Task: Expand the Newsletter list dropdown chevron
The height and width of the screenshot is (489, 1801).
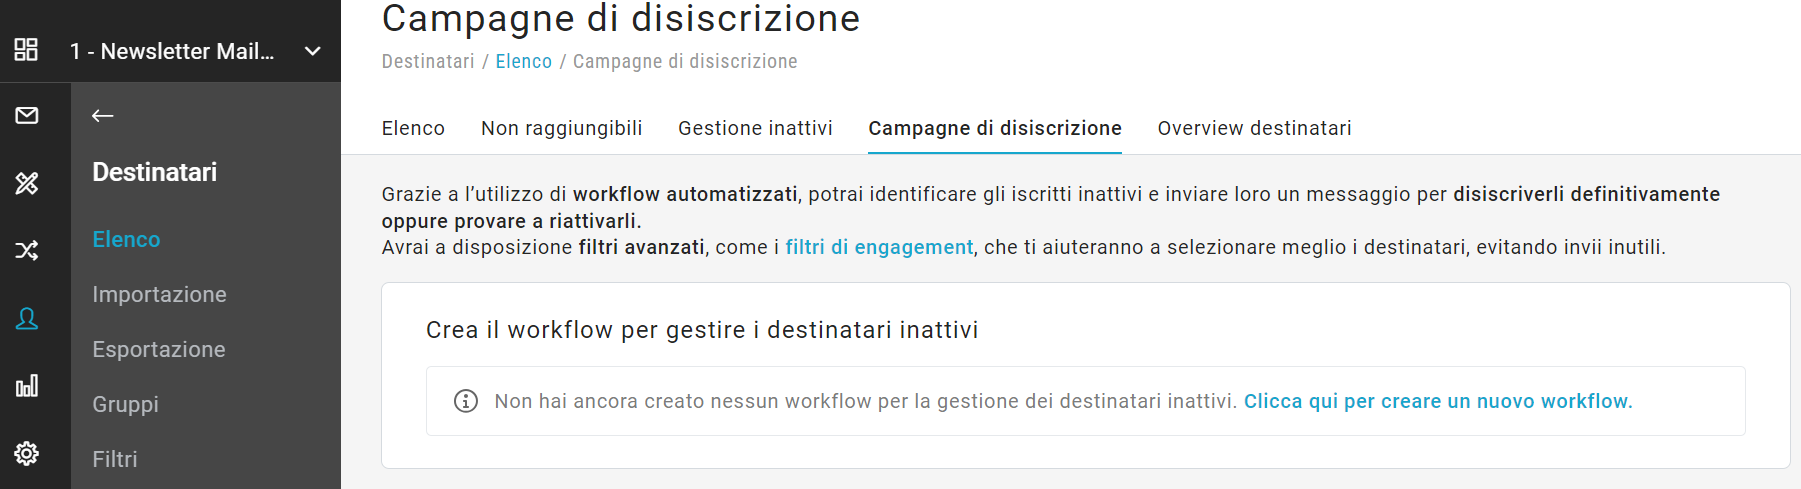Action: 313,51
